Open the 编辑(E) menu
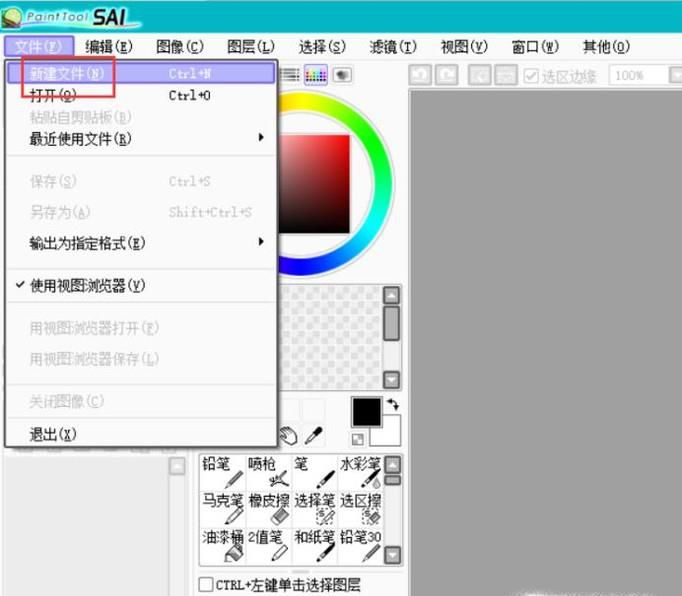This screenshot has height=596, width=682. click(x=109, y=47)
